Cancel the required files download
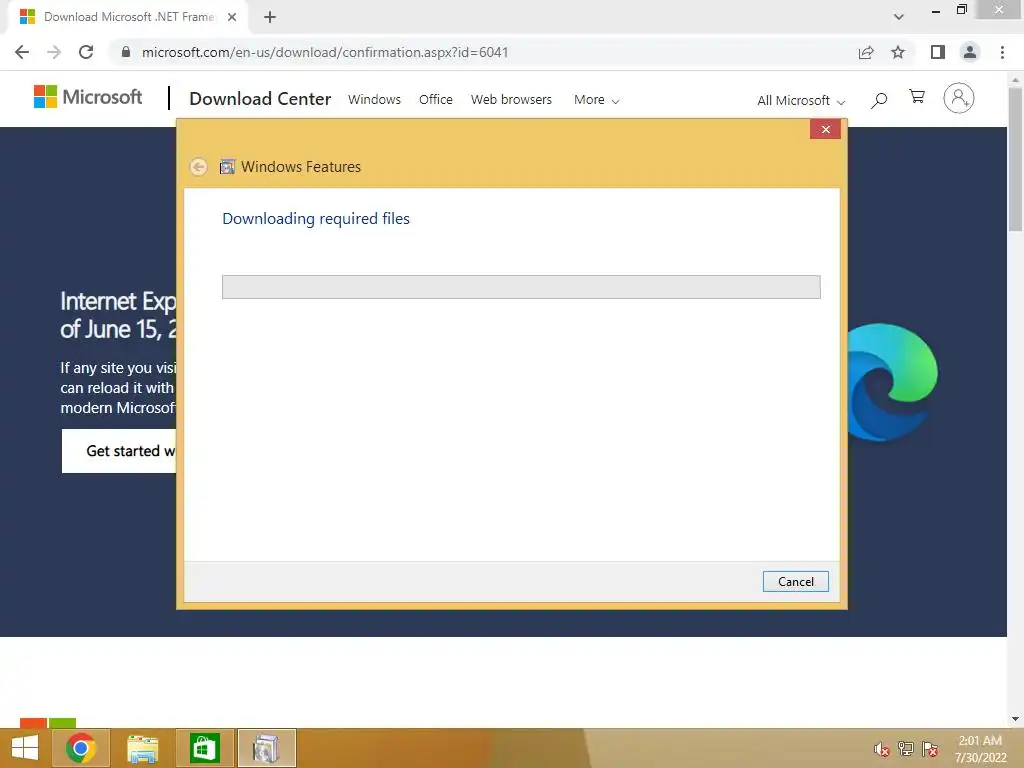Image resolution: width=1024 pixels, height=768 pixels. click(795, 581)
